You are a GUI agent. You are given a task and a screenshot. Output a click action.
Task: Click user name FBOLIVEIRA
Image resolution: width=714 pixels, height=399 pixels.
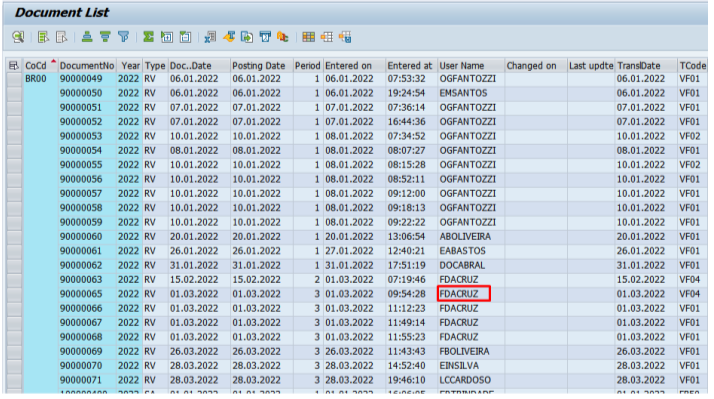pos(464,352)
